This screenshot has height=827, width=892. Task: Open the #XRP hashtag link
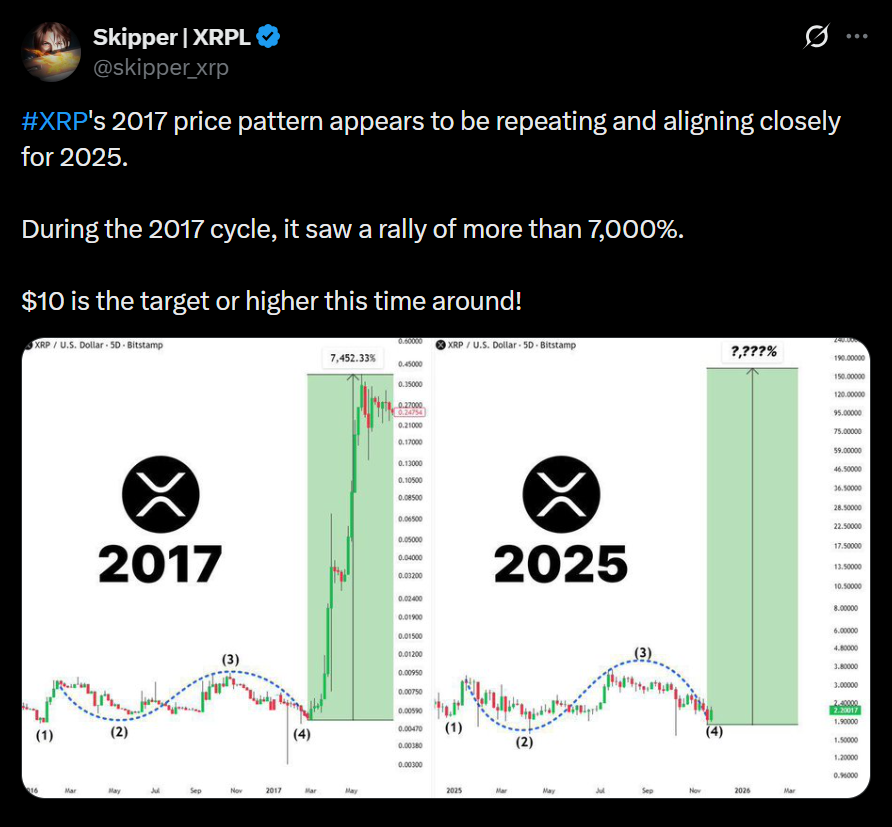pyautogui.click(x=55, y=122)
